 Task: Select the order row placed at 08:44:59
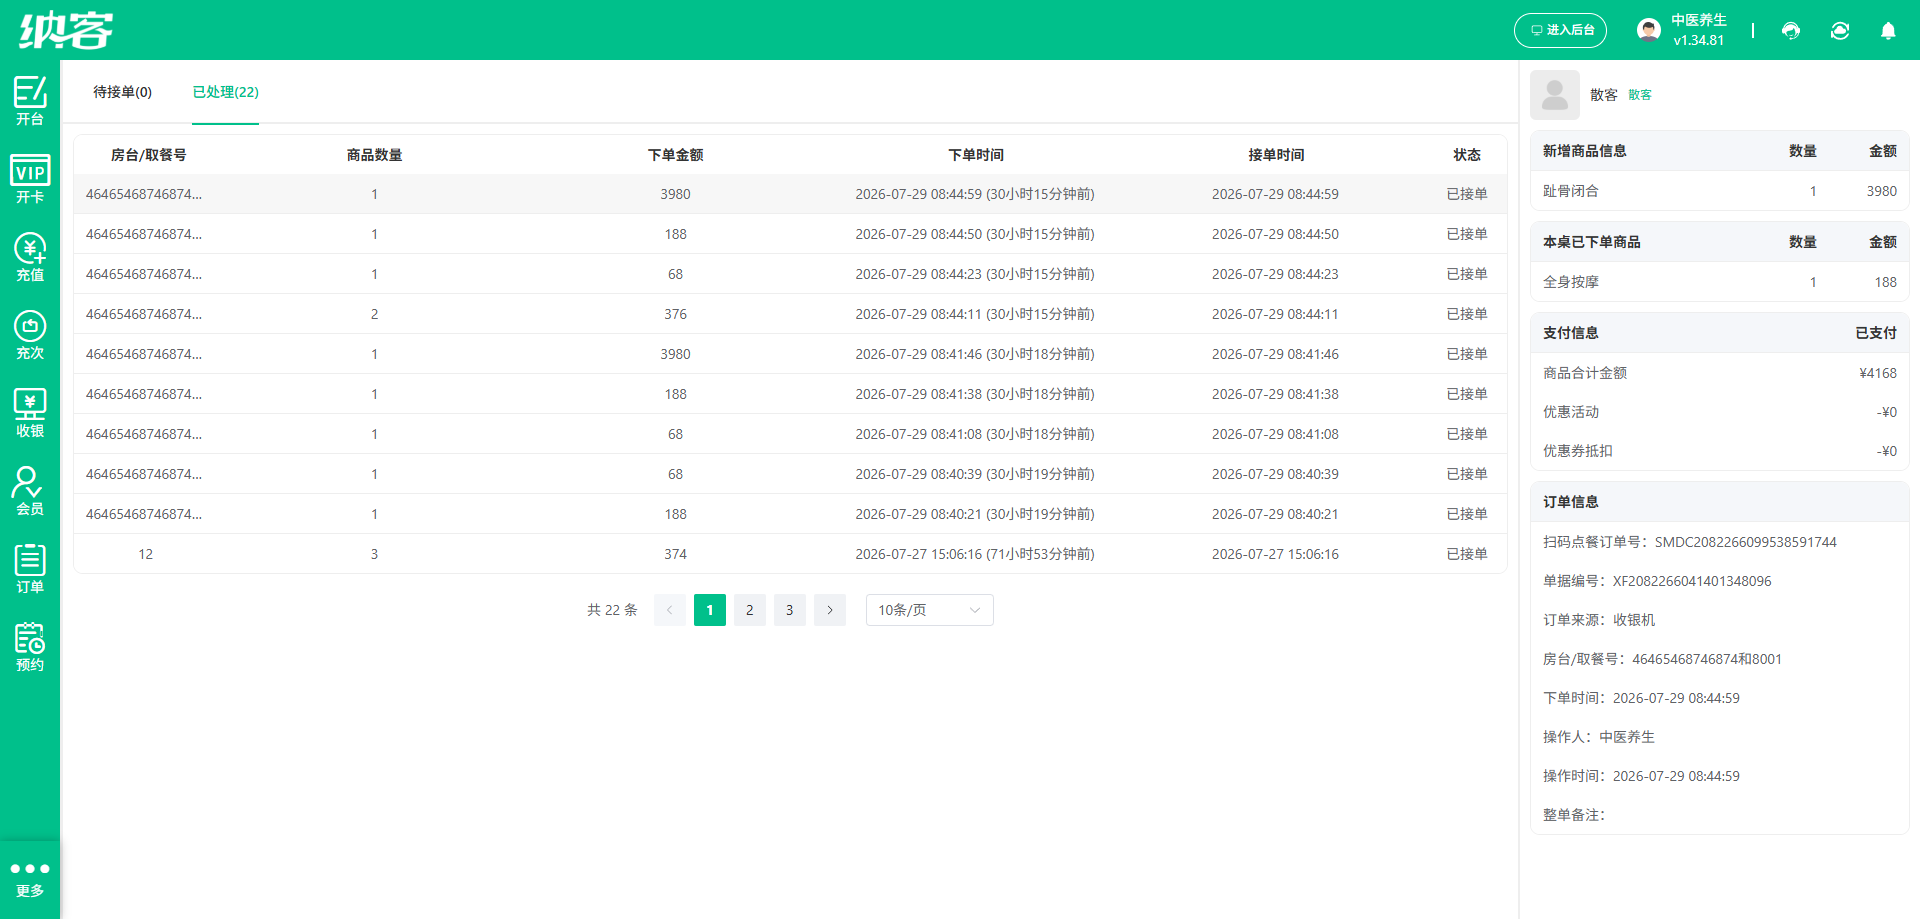pyautogui.click(x=790, y=194)
